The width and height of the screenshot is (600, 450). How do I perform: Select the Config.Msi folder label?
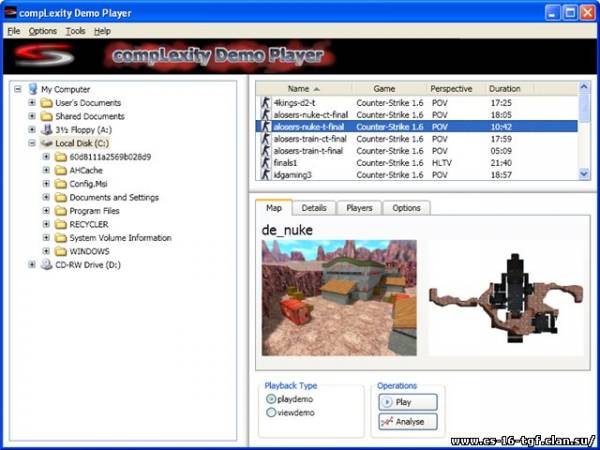click(x=88, y=184)
